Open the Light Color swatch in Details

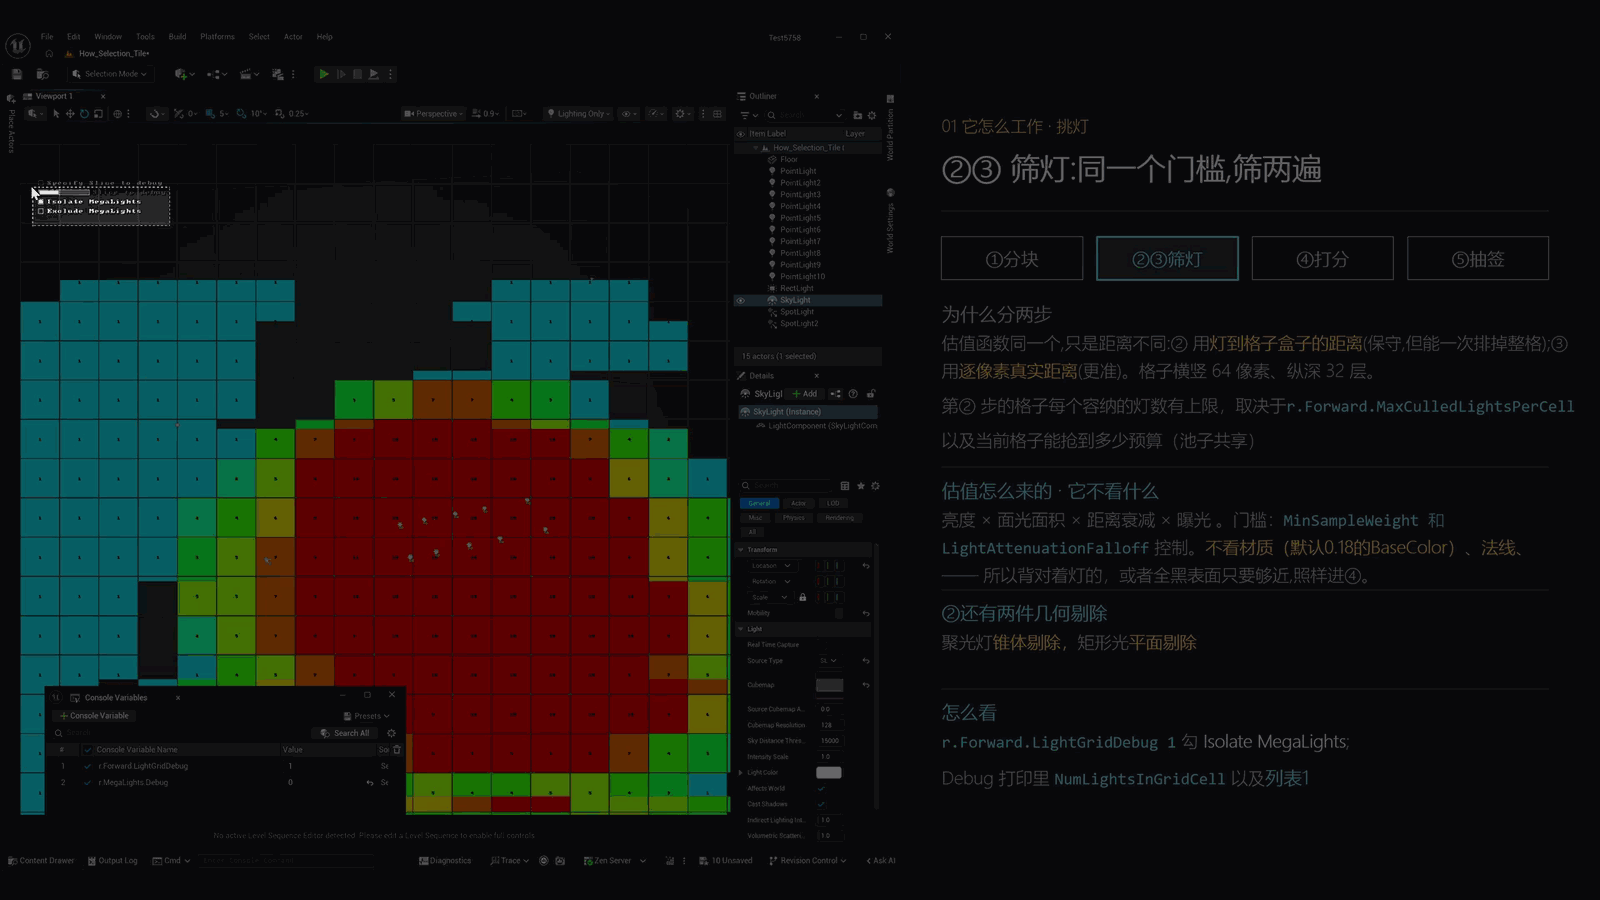pos(829,772)
